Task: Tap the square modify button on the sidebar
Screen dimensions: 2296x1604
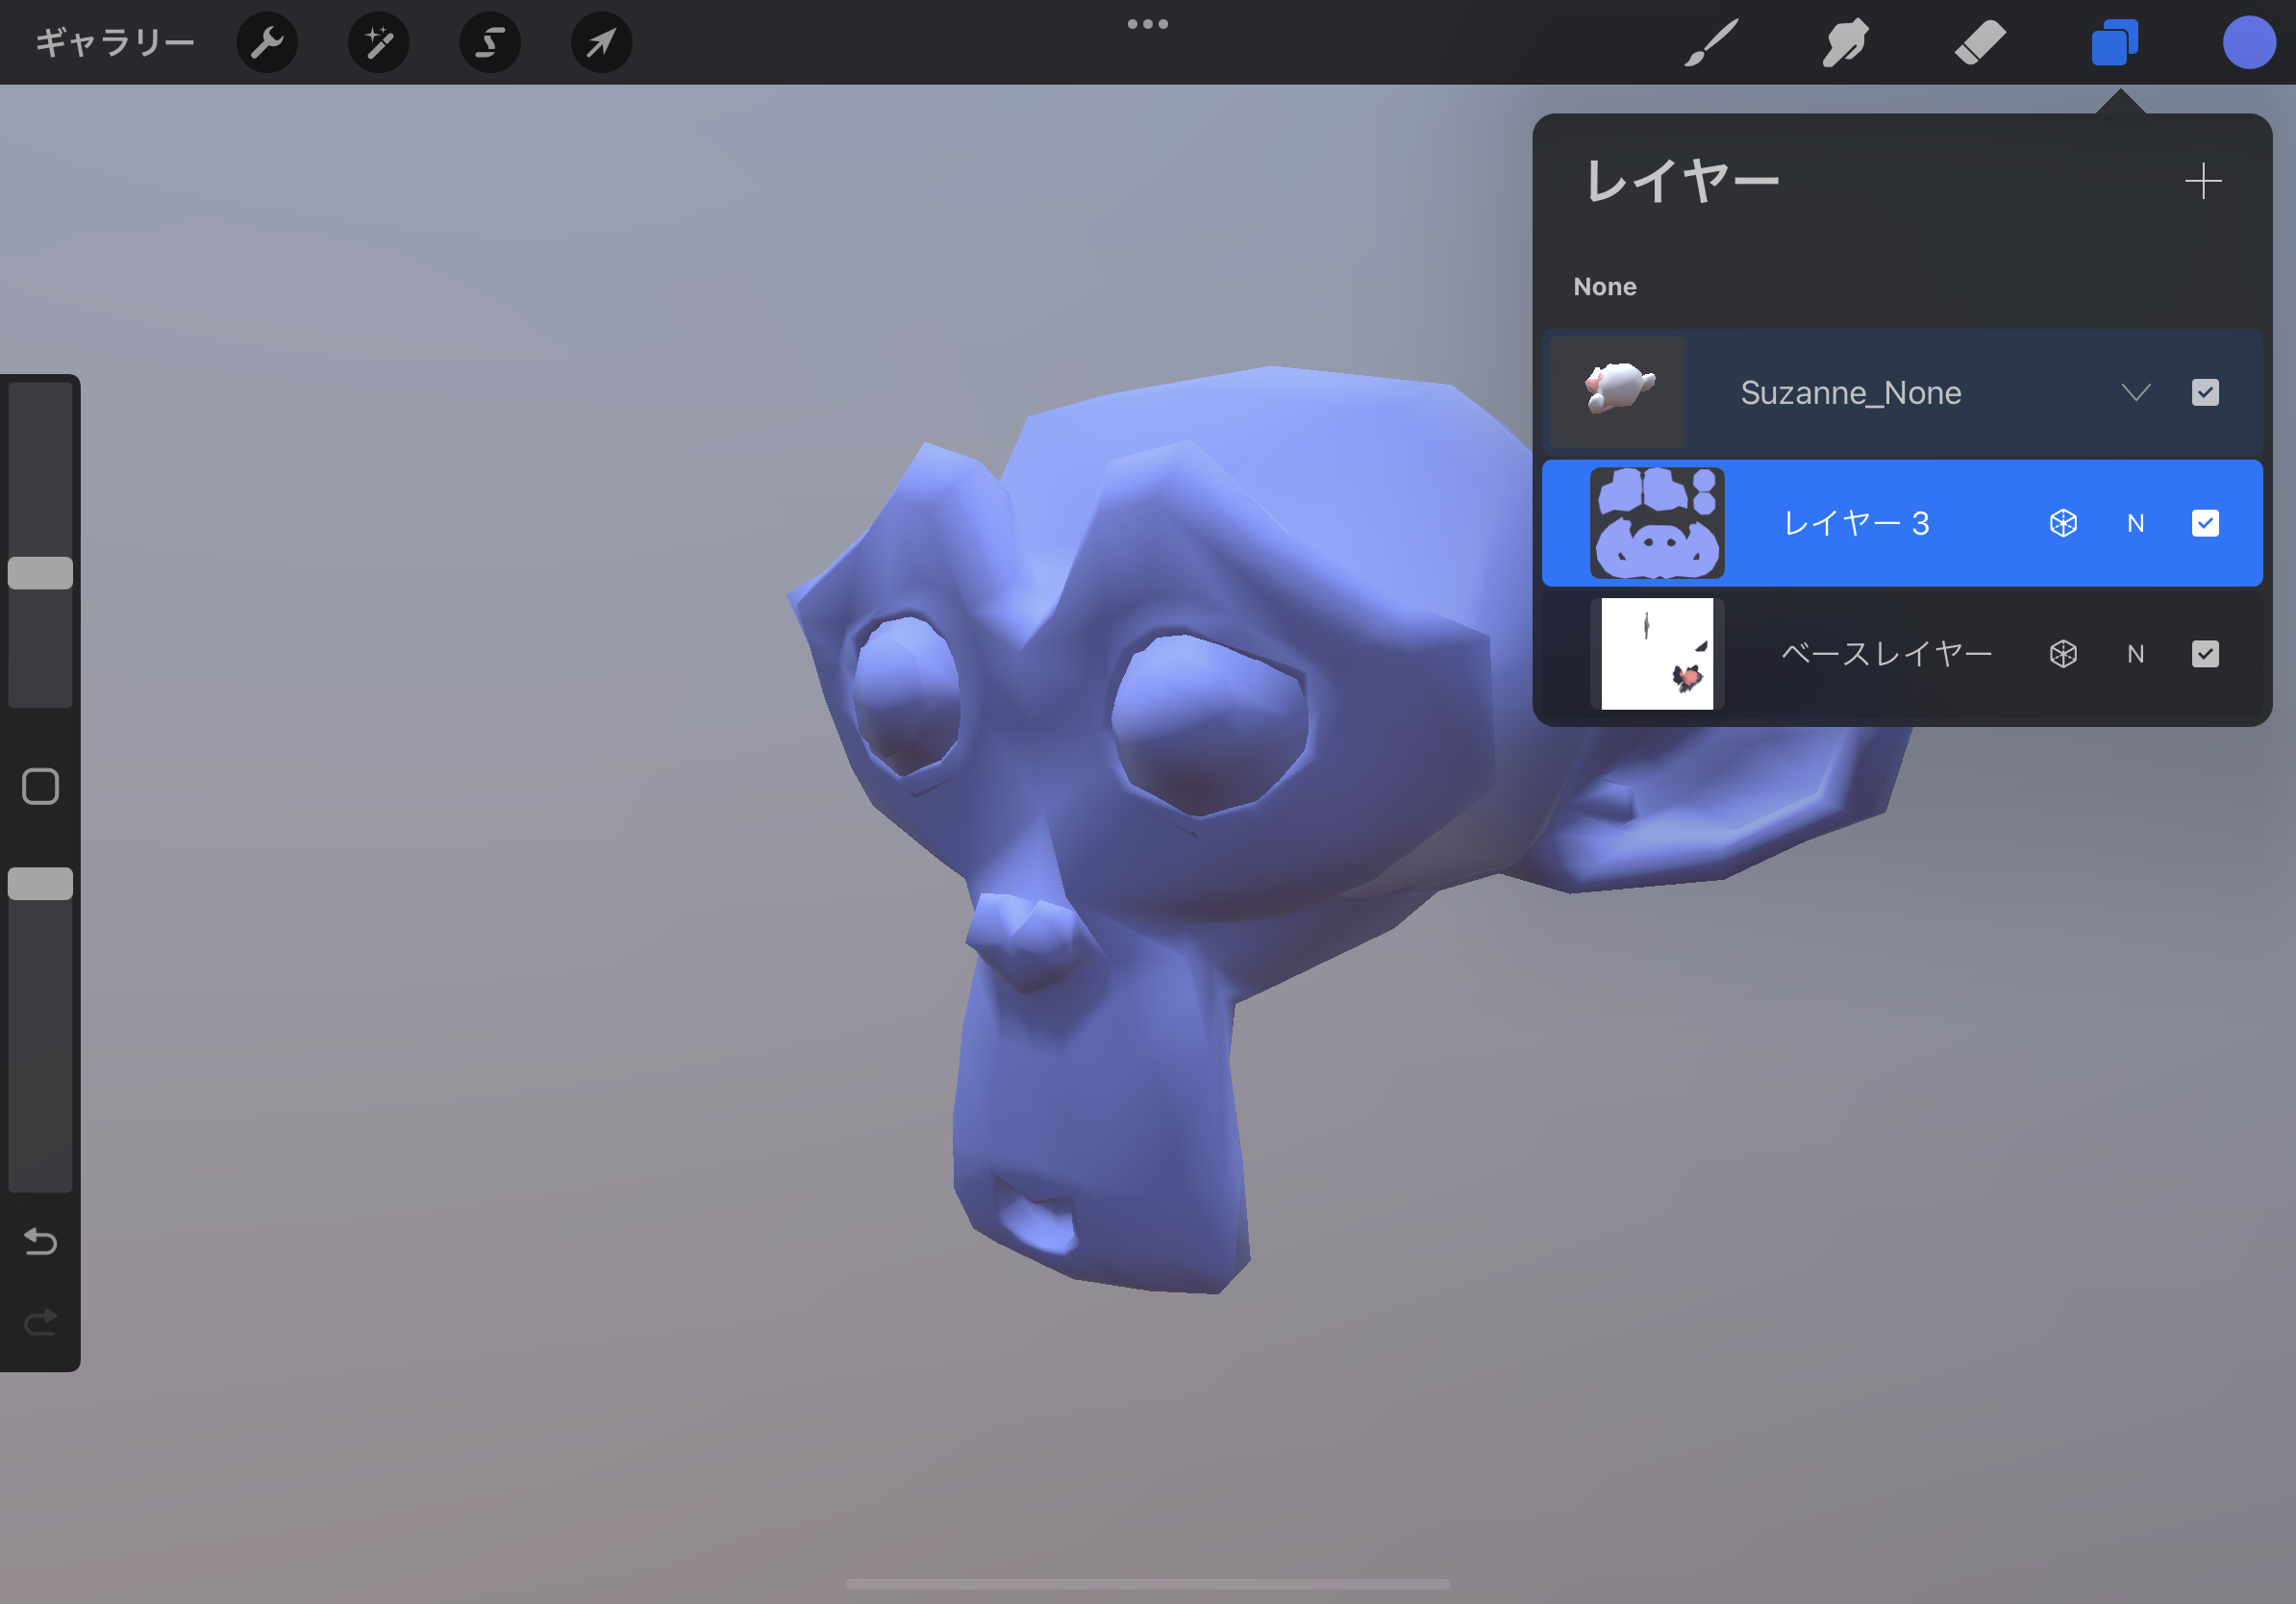Action: (40, 787)
